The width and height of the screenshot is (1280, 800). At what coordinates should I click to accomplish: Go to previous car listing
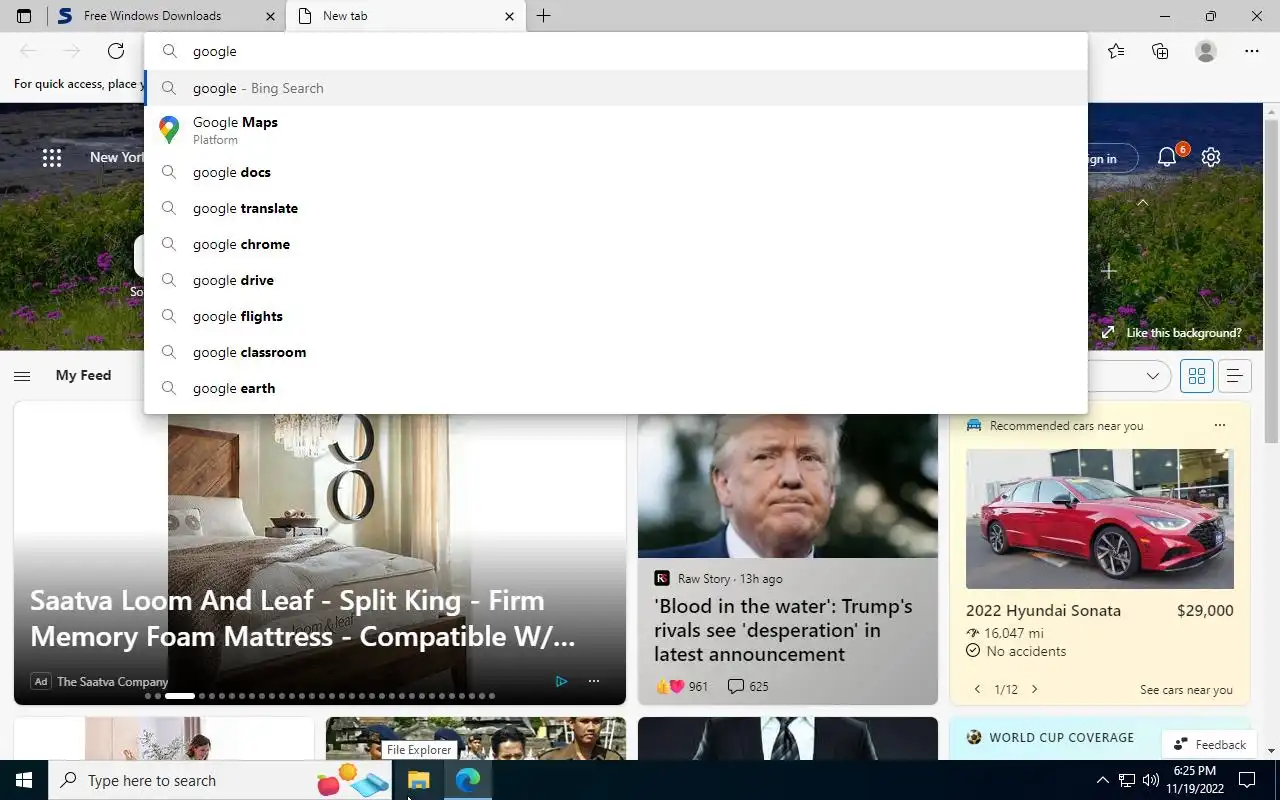pyautogui.click(x=978, y=690)
